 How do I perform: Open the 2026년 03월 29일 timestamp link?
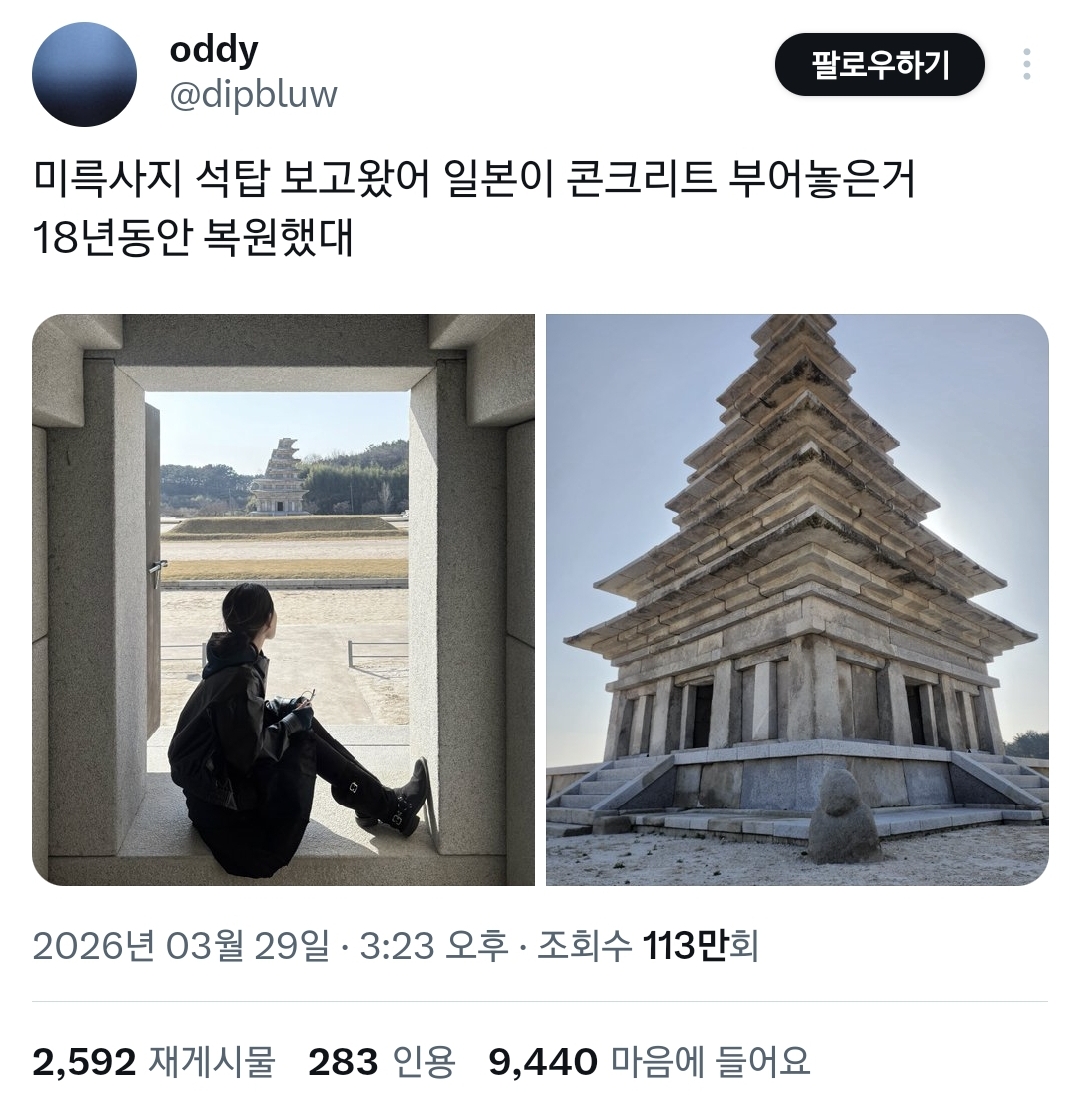click(x=180, y=946)
